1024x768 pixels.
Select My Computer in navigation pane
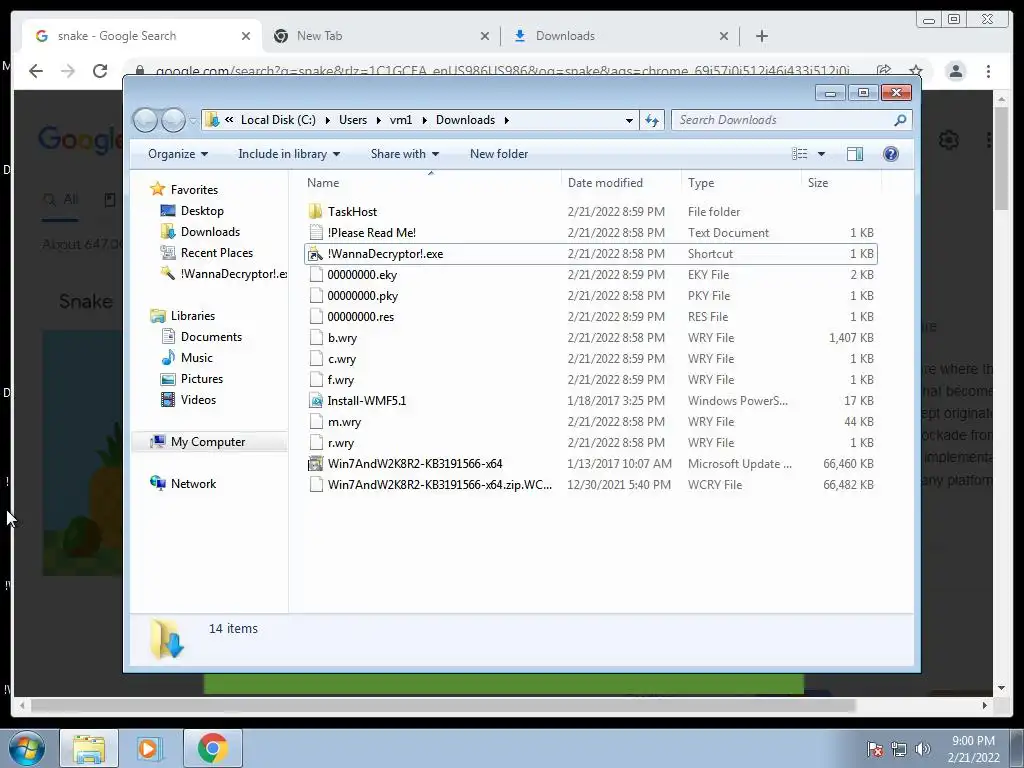tap(208, 442)
